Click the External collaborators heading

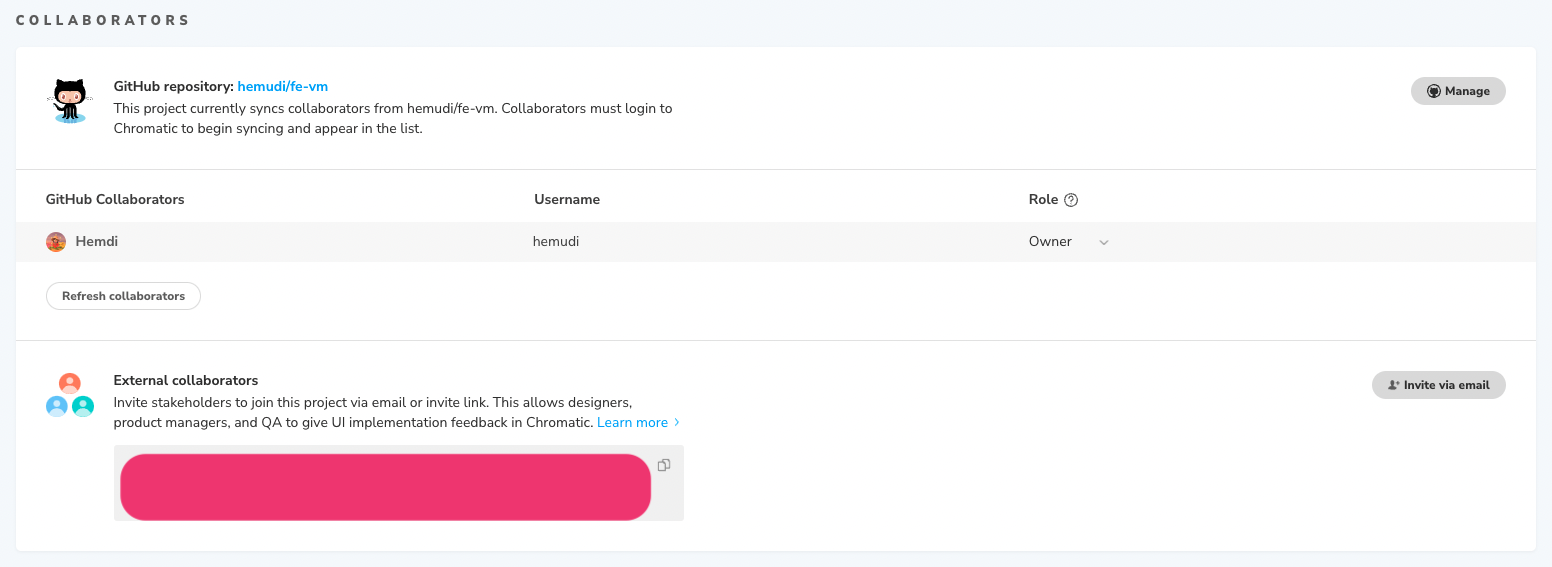point(186,380)
